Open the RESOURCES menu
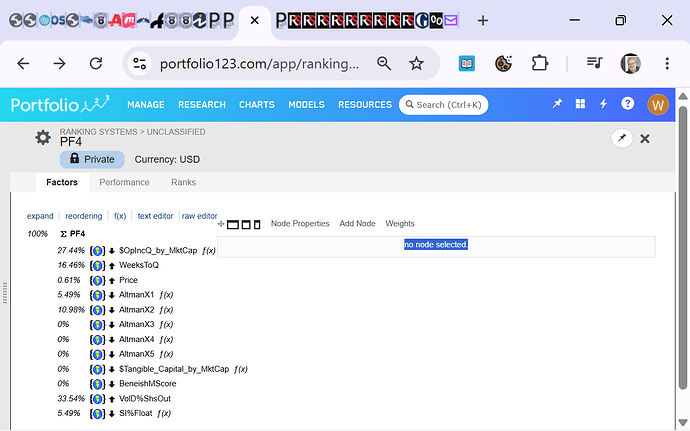This screenshot has height=431, width=690. tap(365, 105)
